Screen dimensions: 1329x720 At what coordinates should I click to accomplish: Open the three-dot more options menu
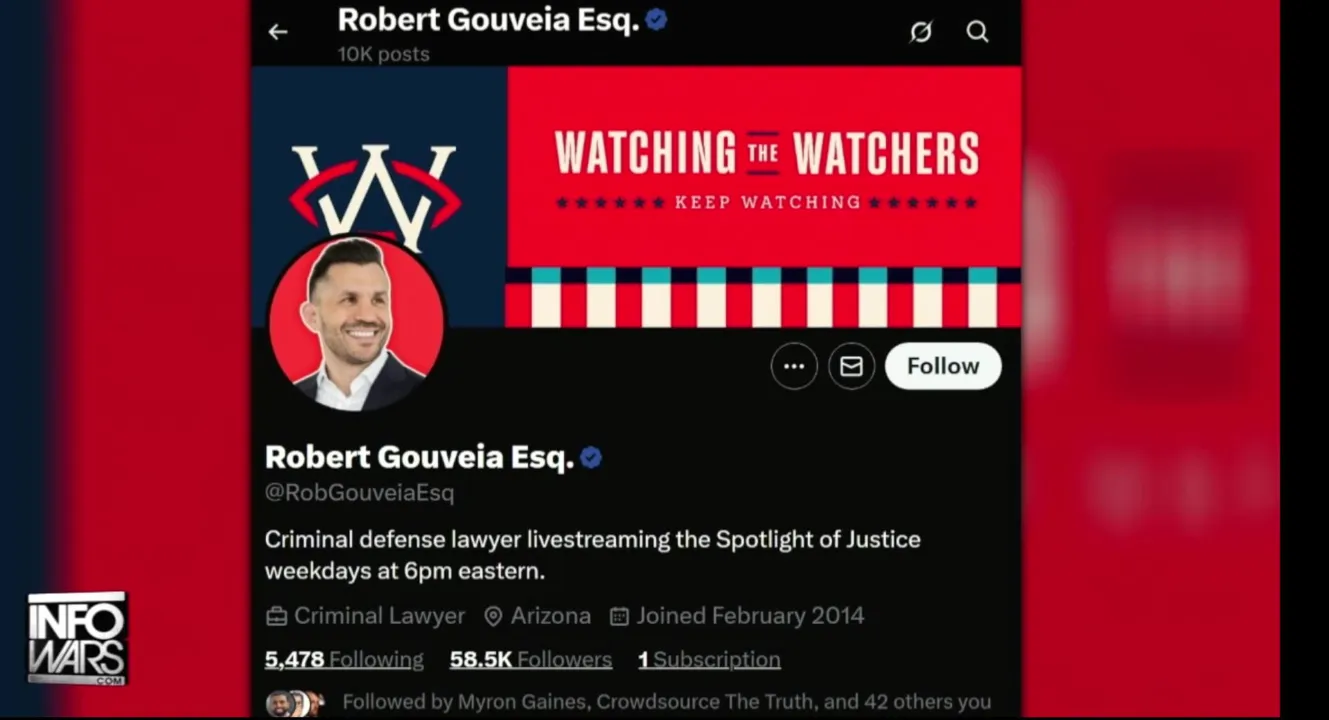tap(794, 366)
